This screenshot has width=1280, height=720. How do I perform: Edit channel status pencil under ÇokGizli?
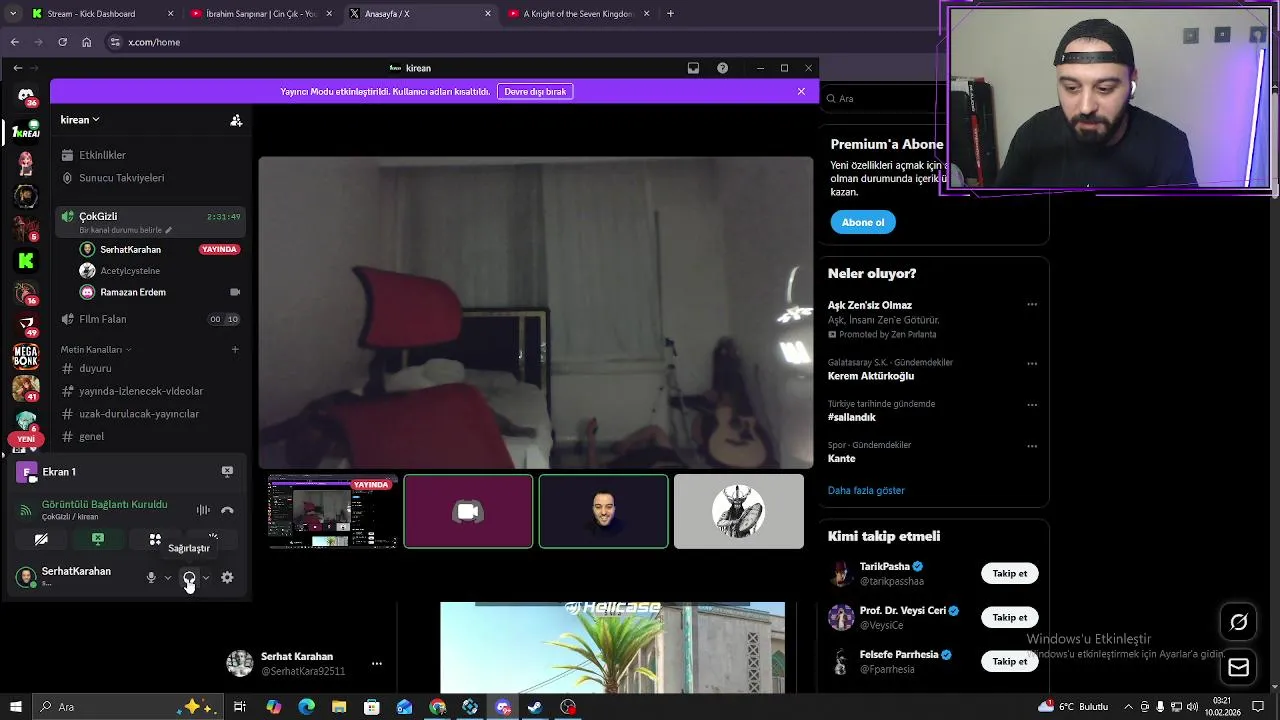tap(168, 230)
